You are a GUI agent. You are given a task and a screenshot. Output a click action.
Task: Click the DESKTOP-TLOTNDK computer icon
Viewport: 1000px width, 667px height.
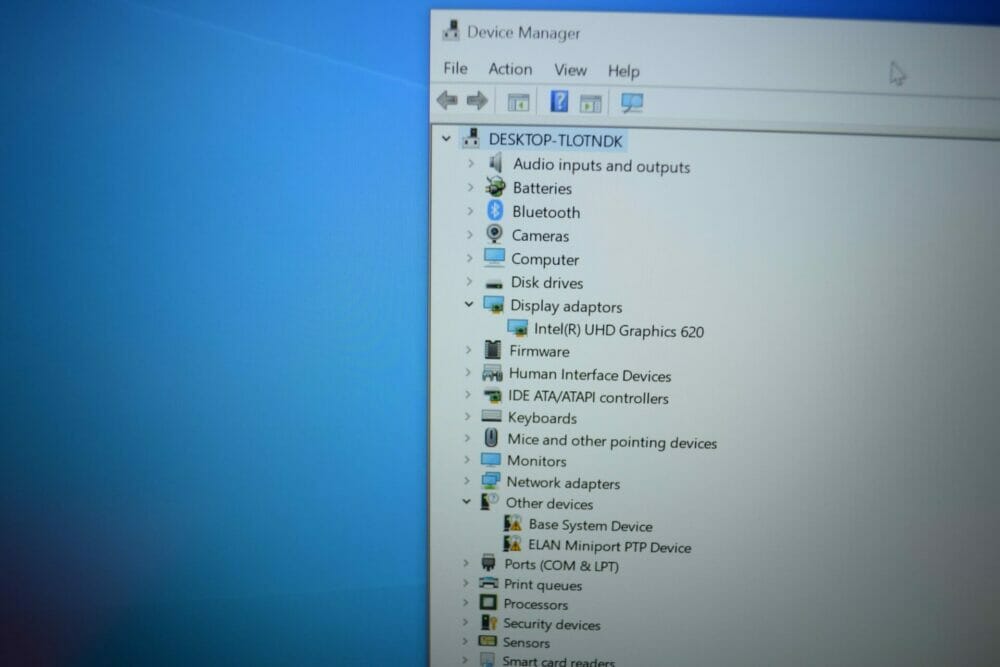click(471, 138)
